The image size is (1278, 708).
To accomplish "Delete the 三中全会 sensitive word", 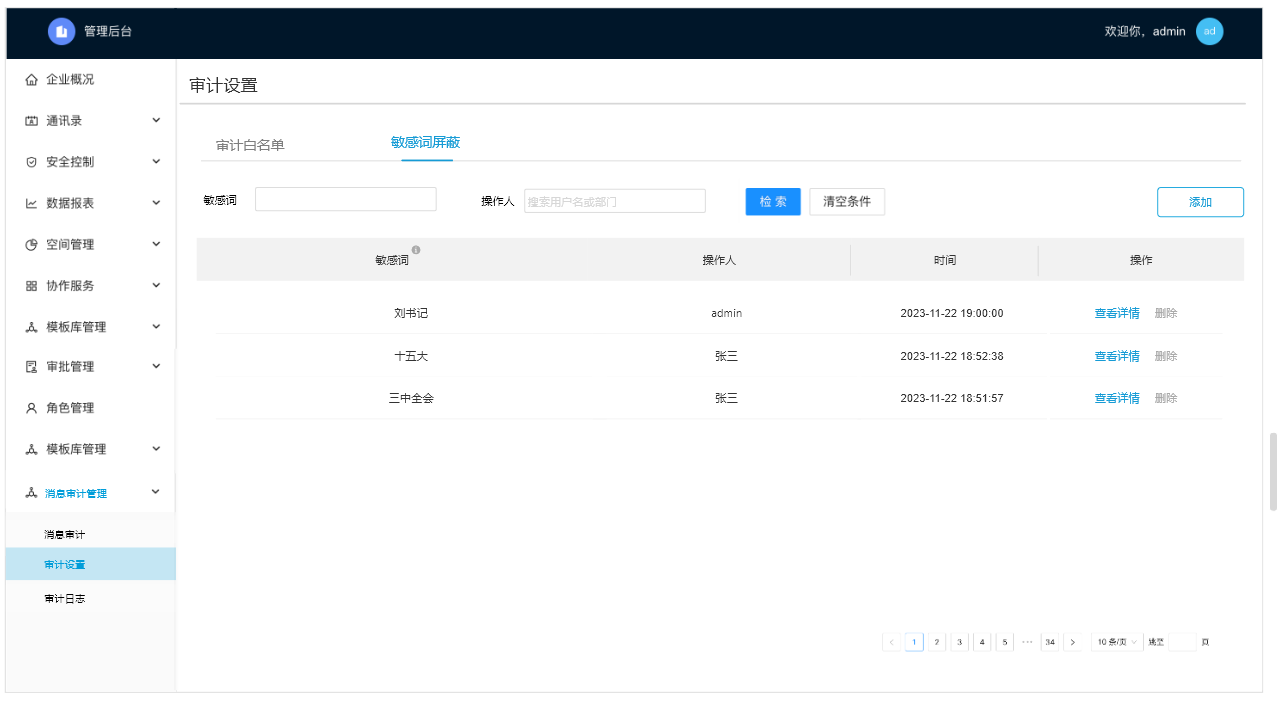I will coord(1166,398).
